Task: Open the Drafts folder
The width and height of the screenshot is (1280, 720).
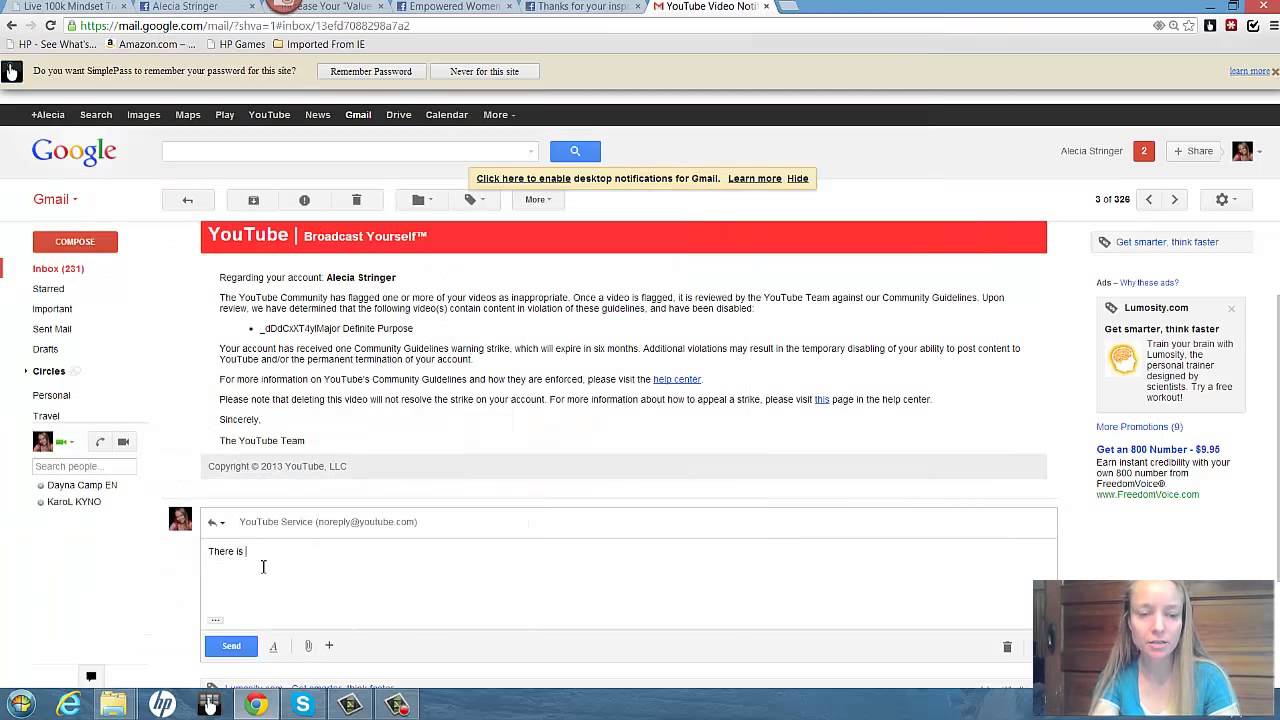Action: (45, 349)
